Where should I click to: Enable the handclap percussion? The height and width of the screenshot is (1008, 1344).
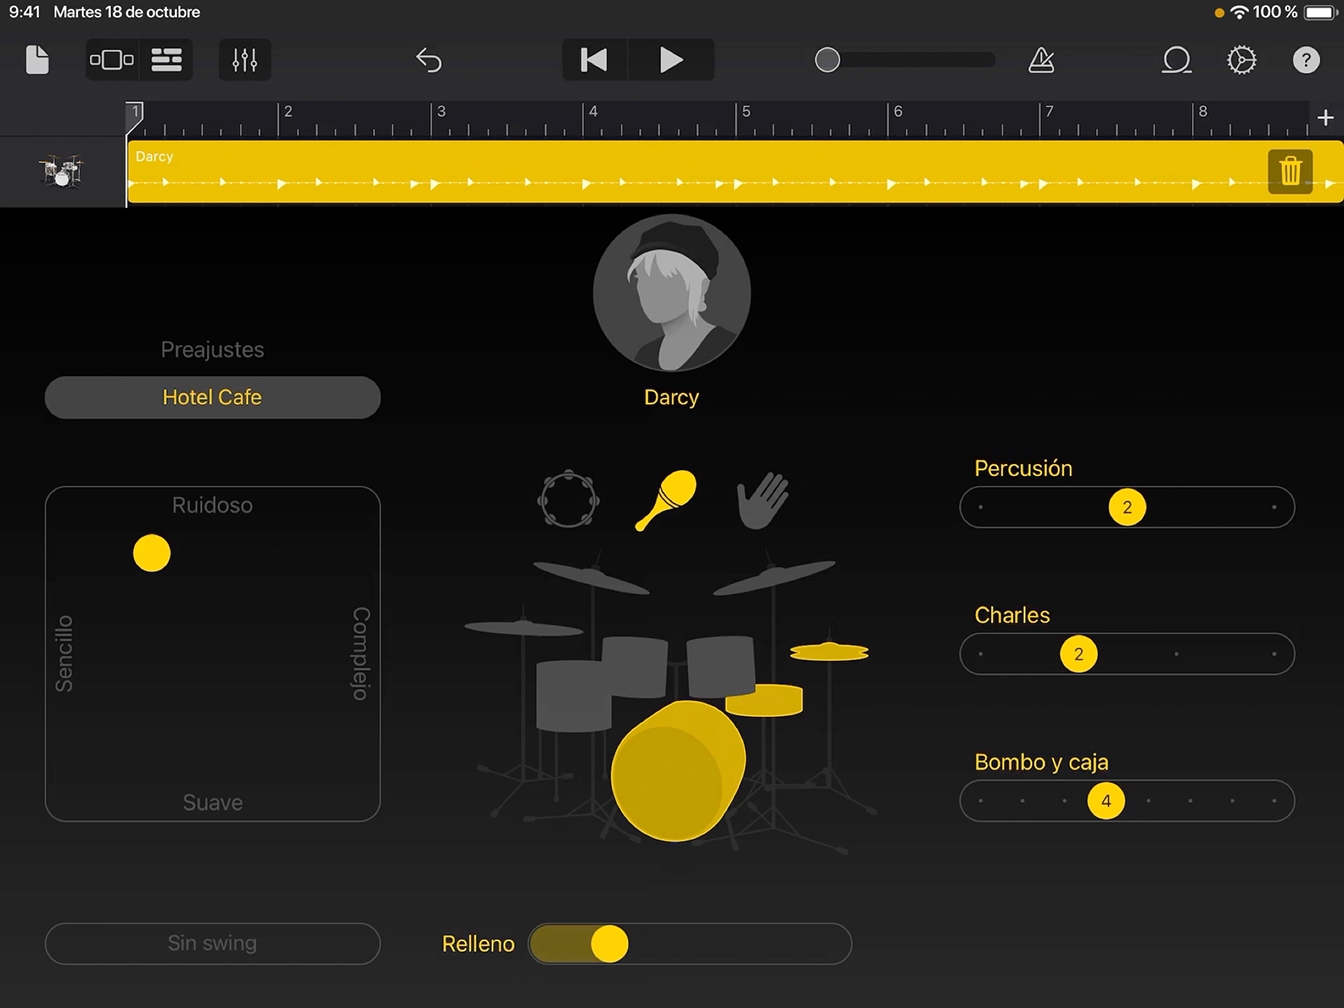[762, 500]
